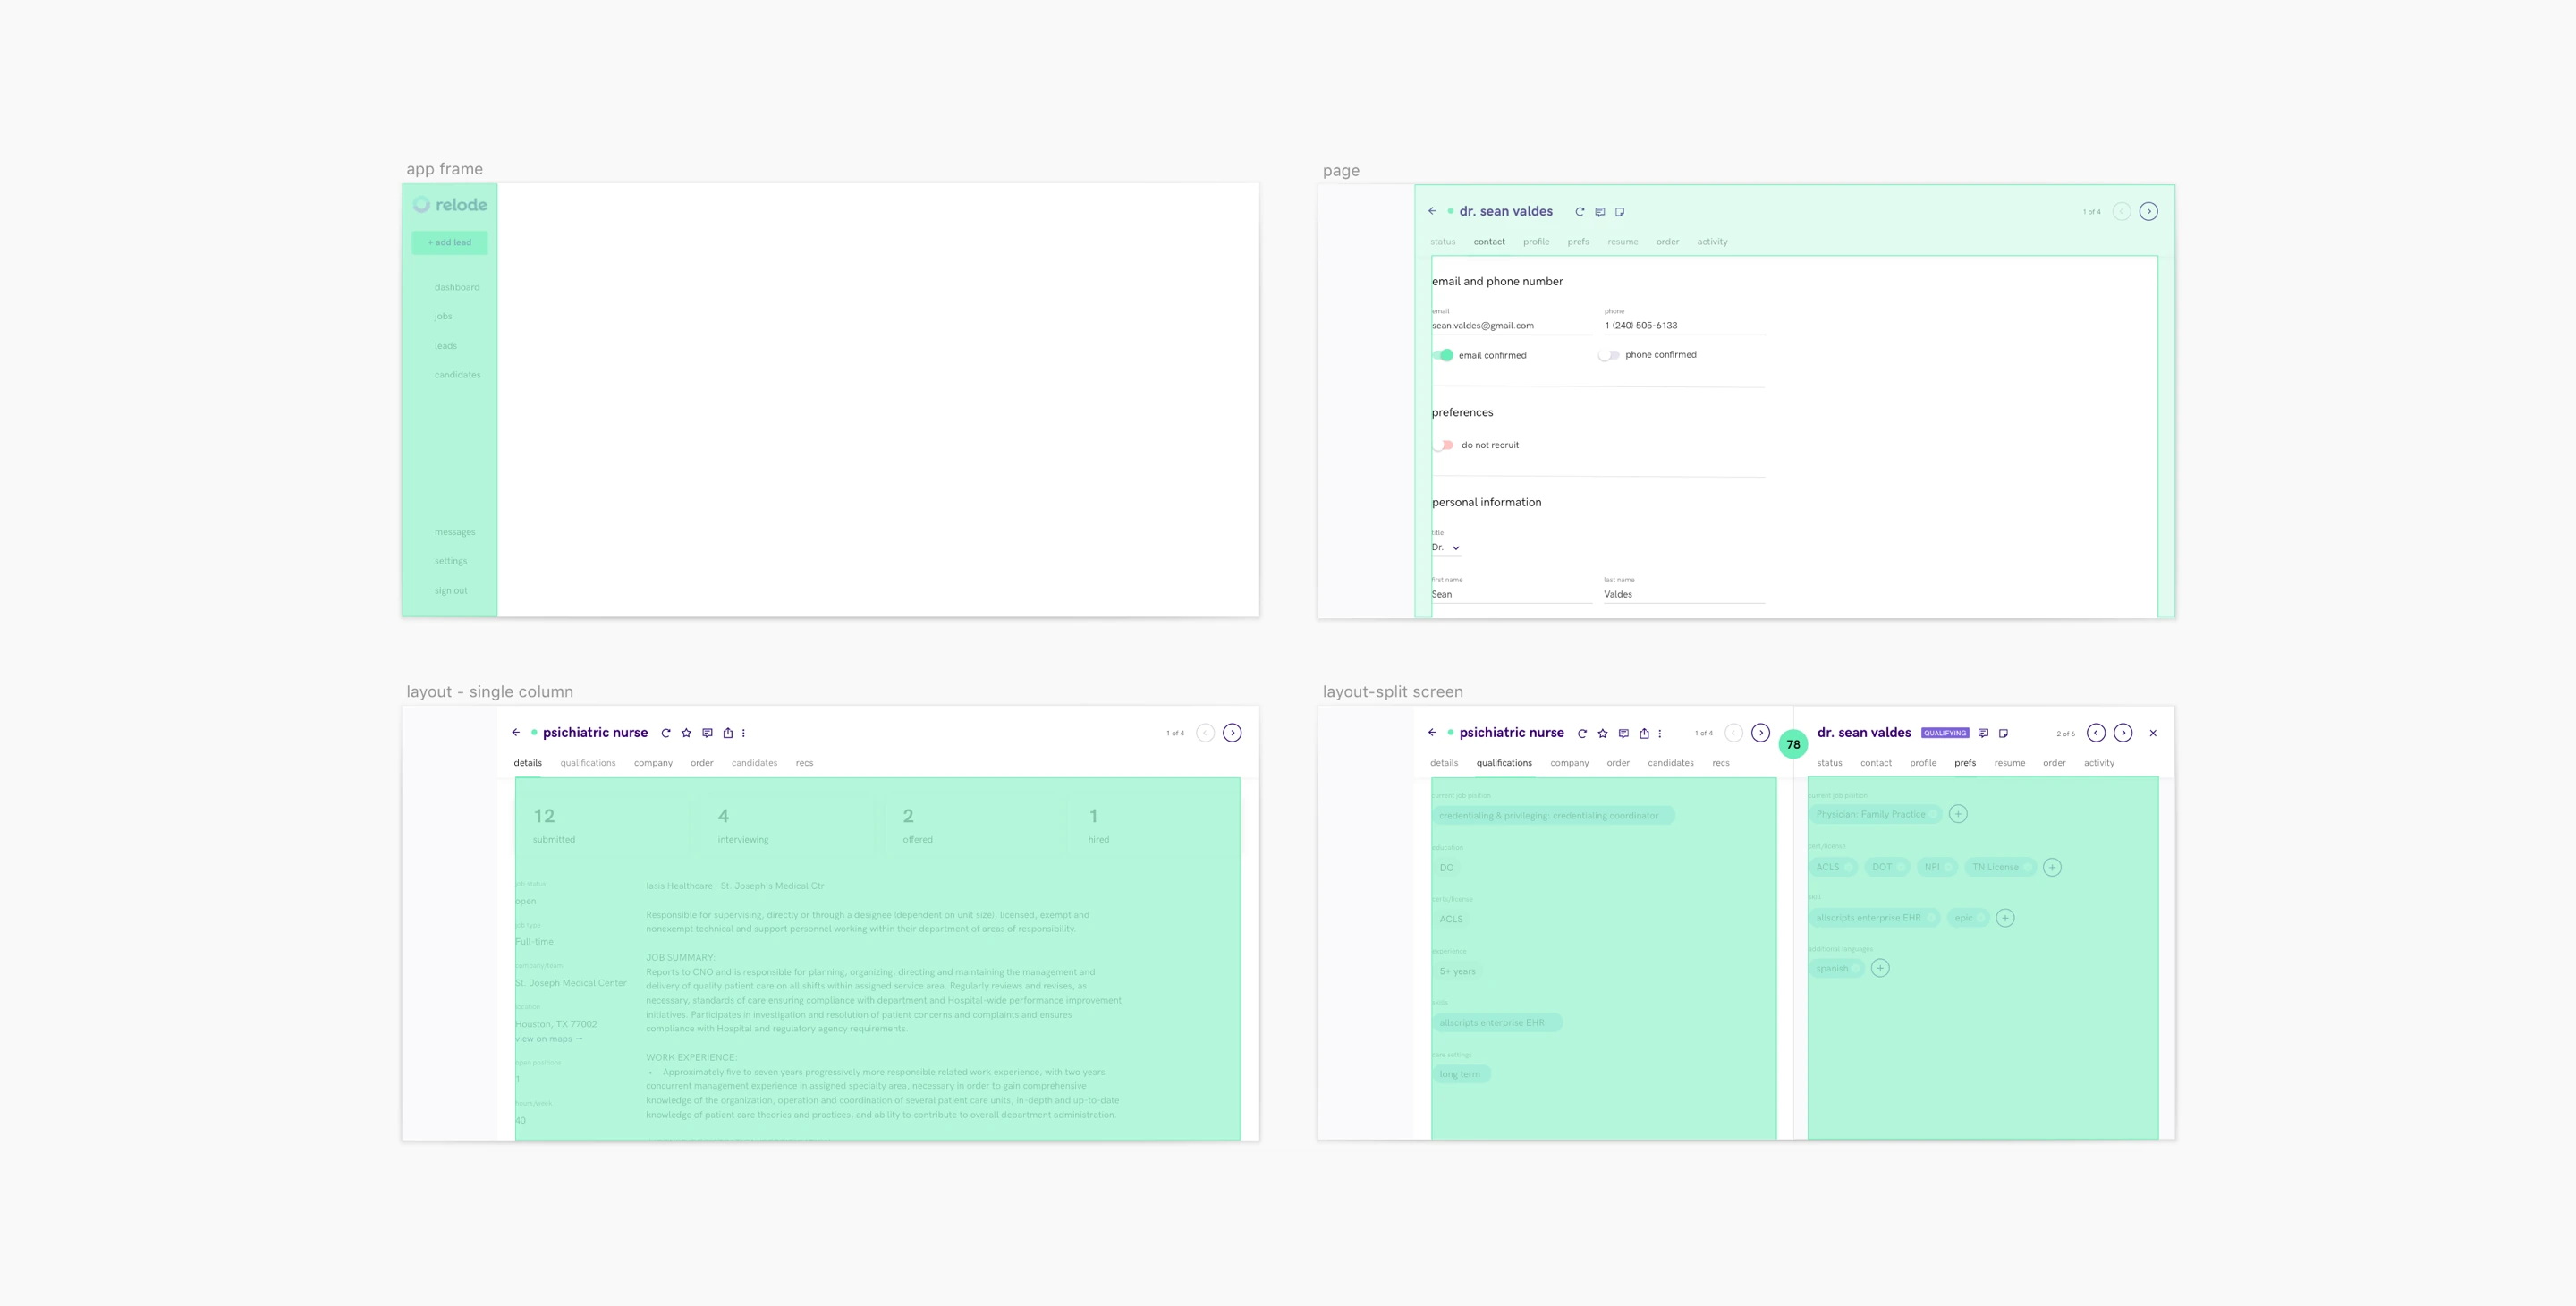Refresh psichiatric nurse in split screen layout
The width and height of the screenshot is (2576, 1306).
click(1582, 733)
